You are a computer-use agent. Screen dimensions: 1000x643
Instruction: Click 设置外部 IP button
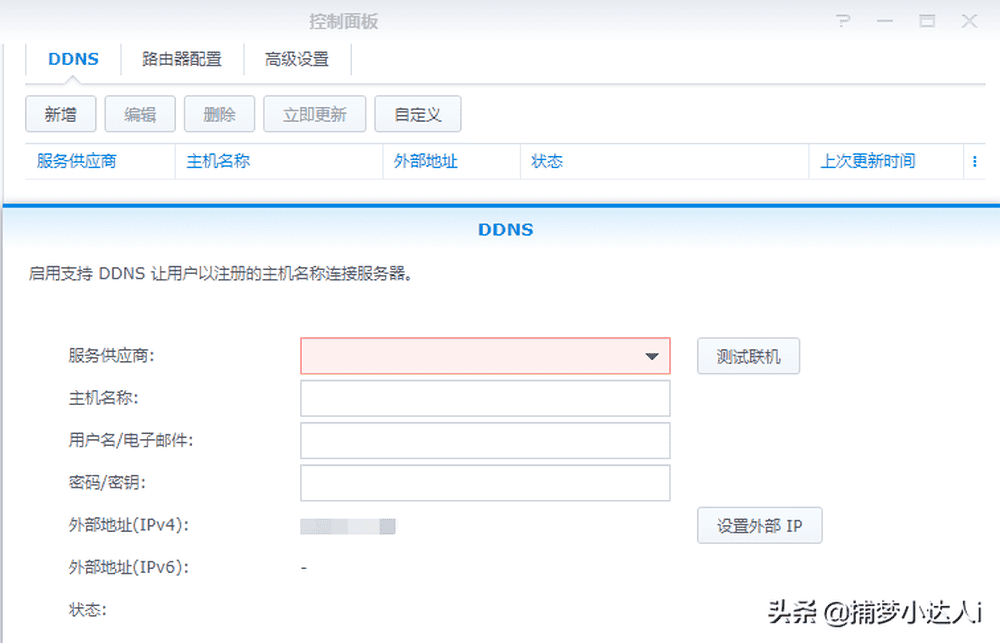pos(759,525)
